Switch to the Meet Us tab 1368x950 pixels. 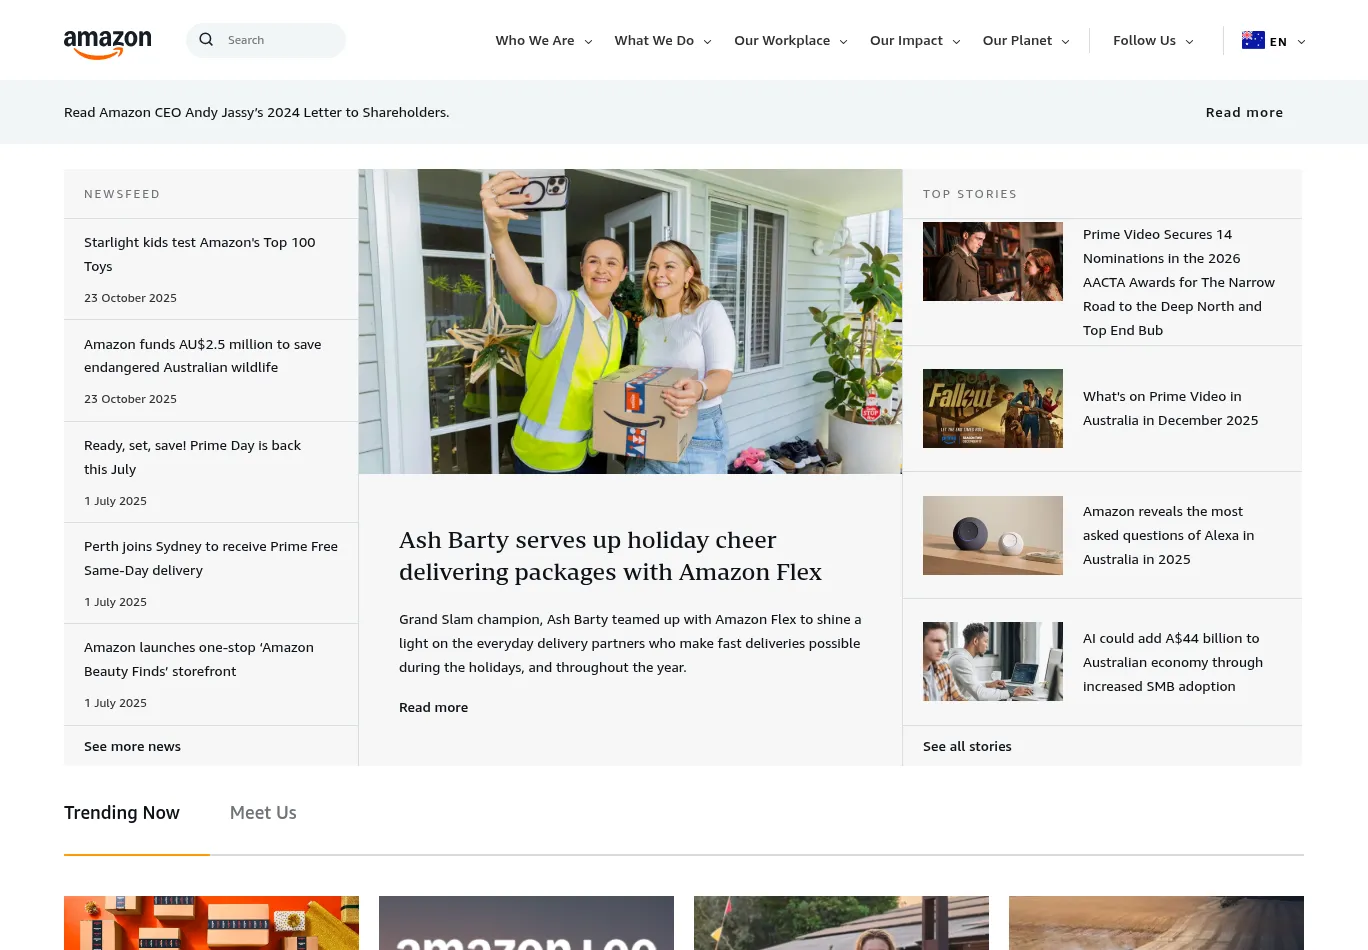pos(263,813)
